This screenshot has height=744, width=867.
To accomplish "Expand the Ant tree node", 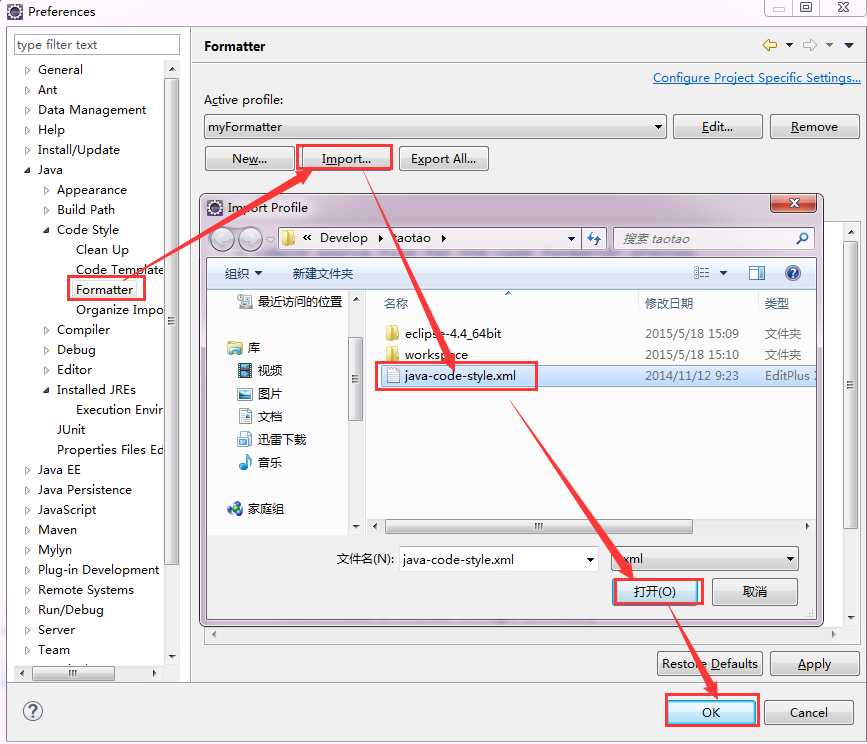I will coord(27,90).
